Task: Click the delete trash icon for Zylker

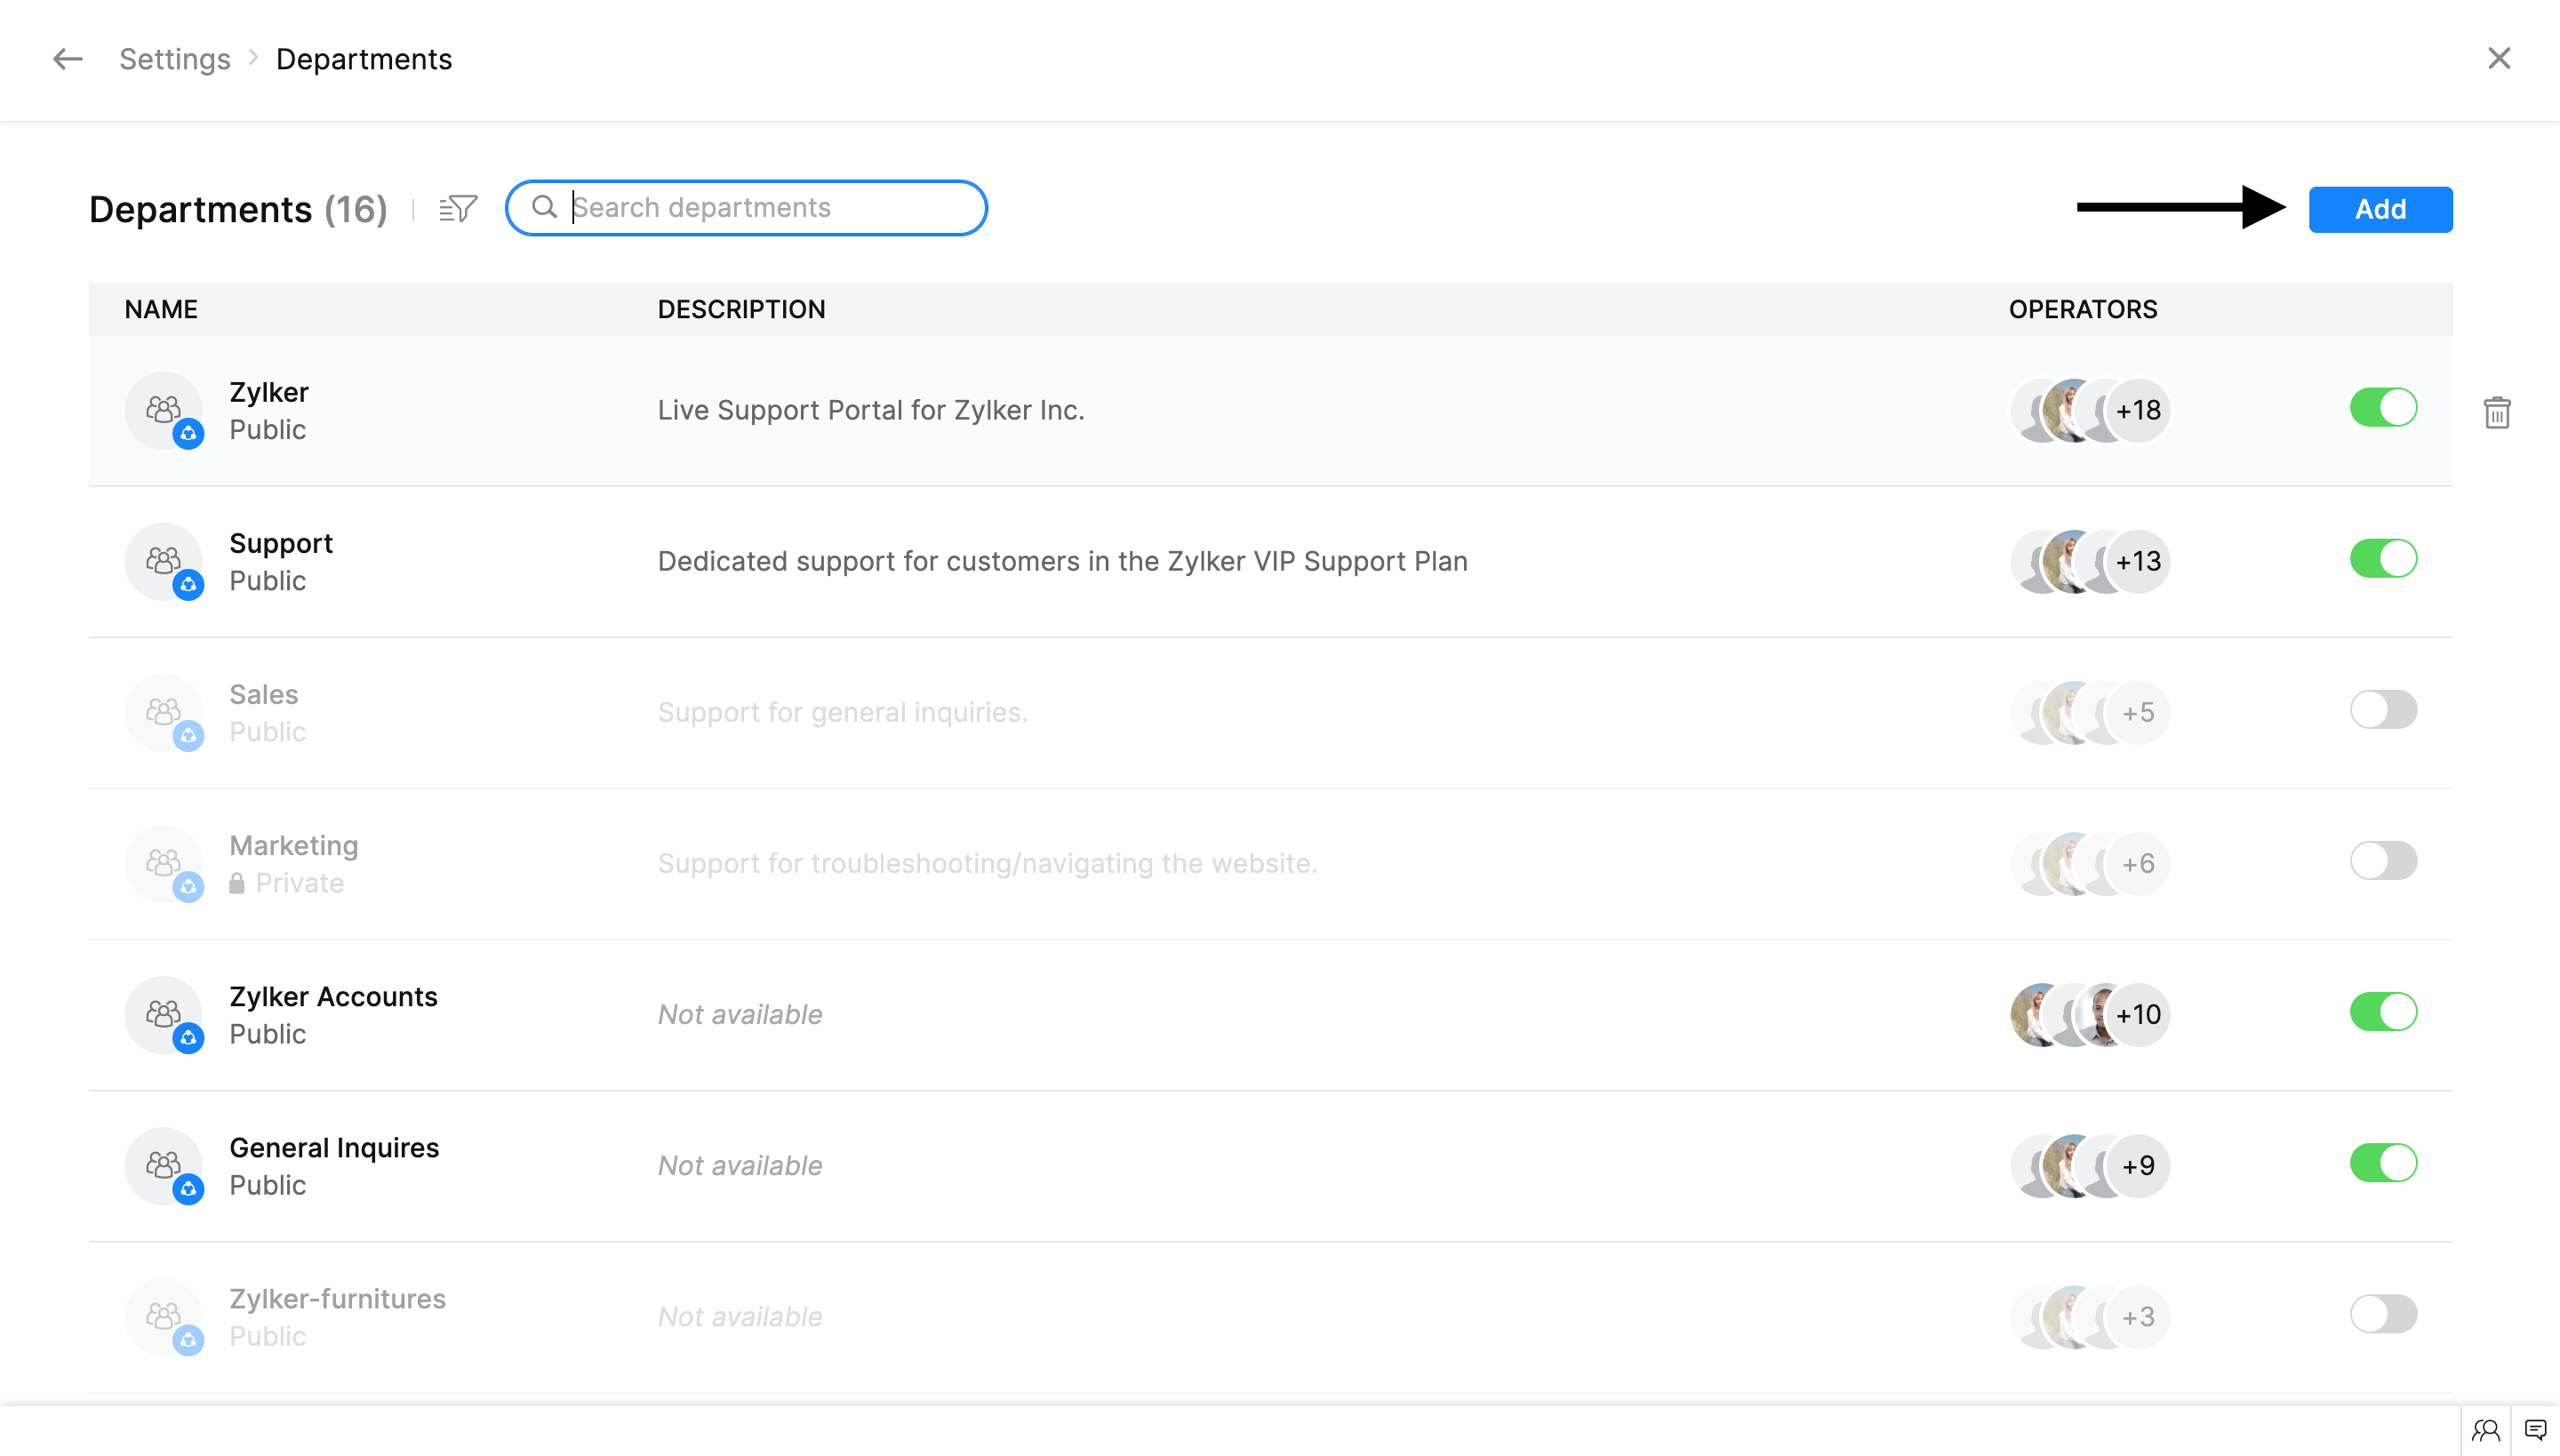Action: 2497,412
